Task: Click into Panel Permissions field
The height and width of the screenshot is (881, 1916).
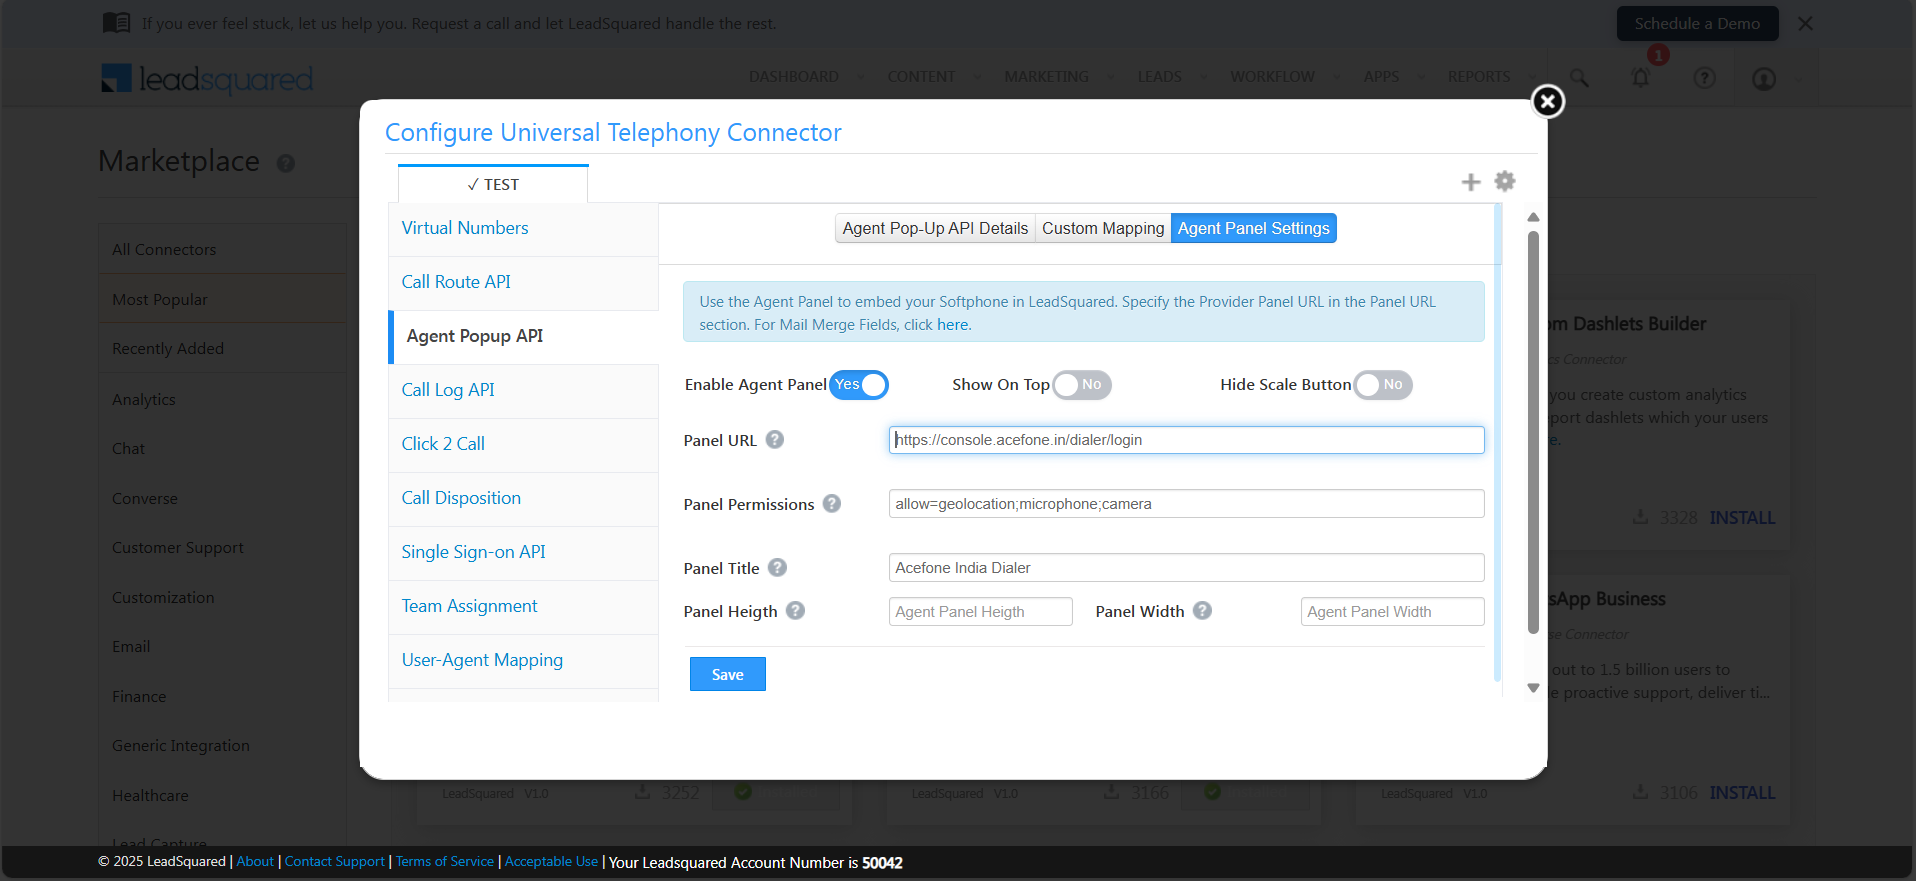Action: (x=1186, y=504)
